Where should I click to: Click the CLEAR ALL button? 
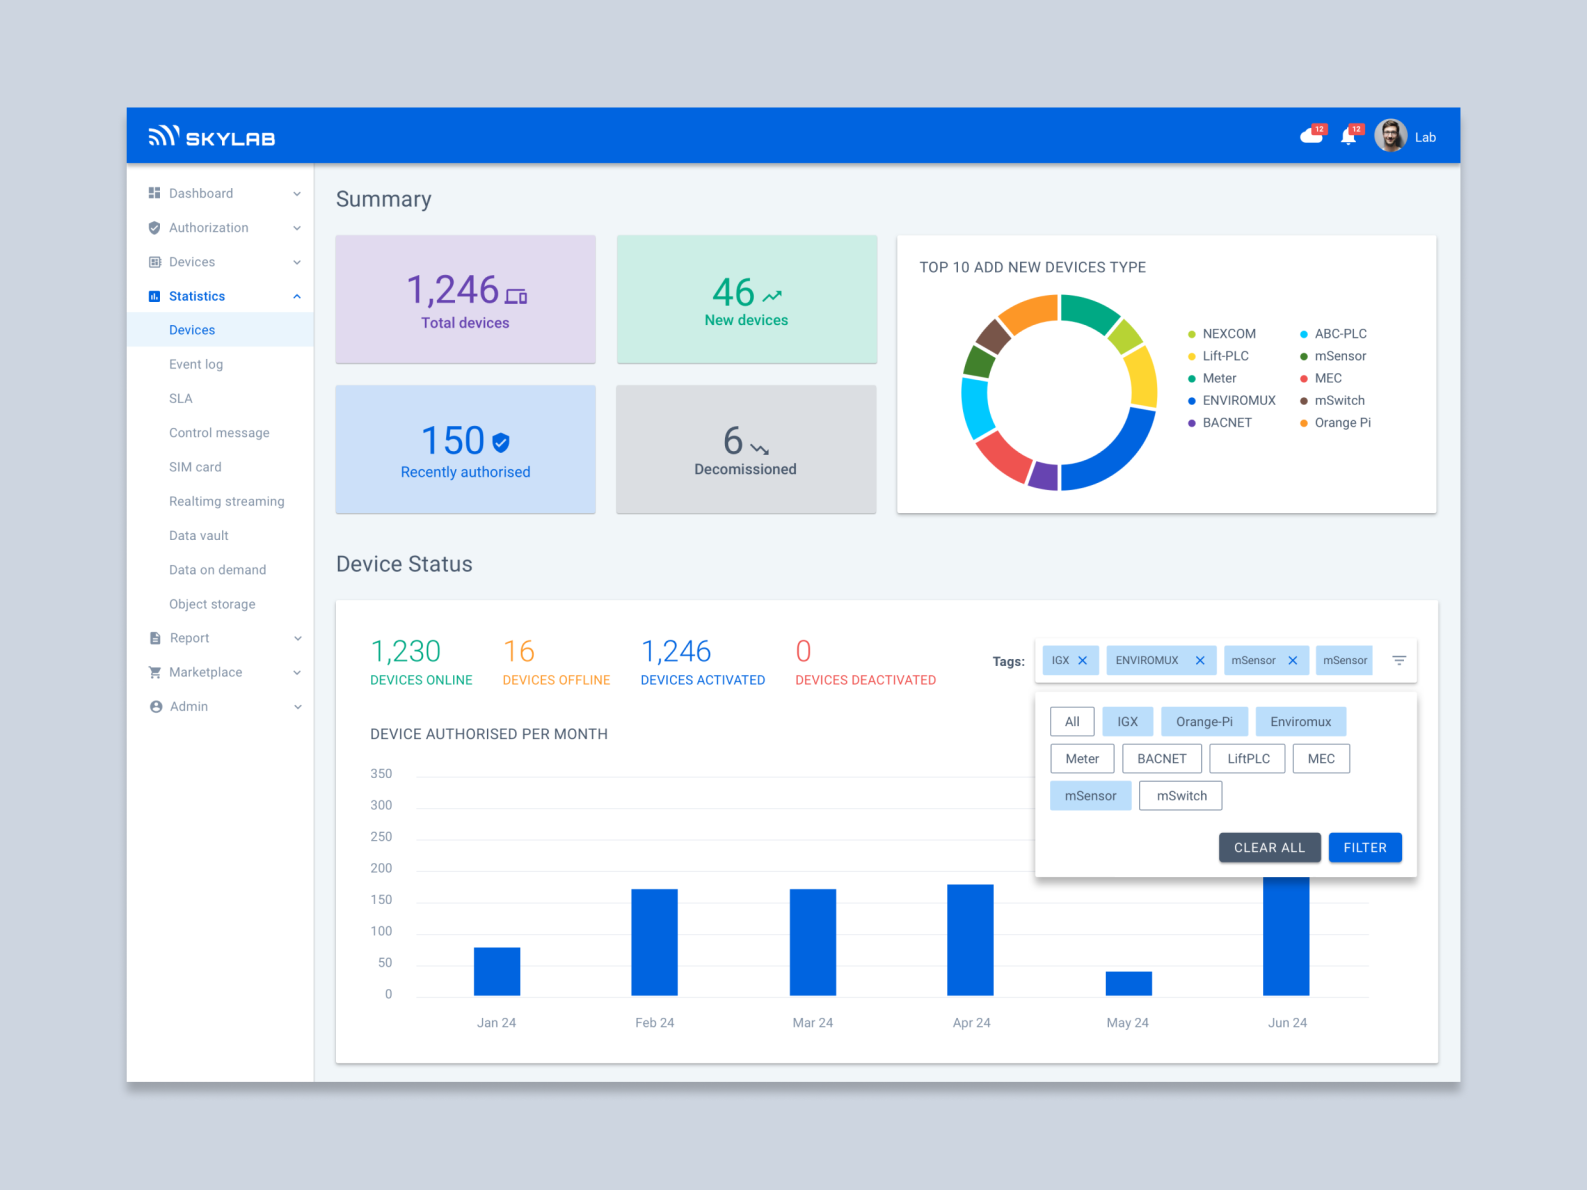(1269, 847)
